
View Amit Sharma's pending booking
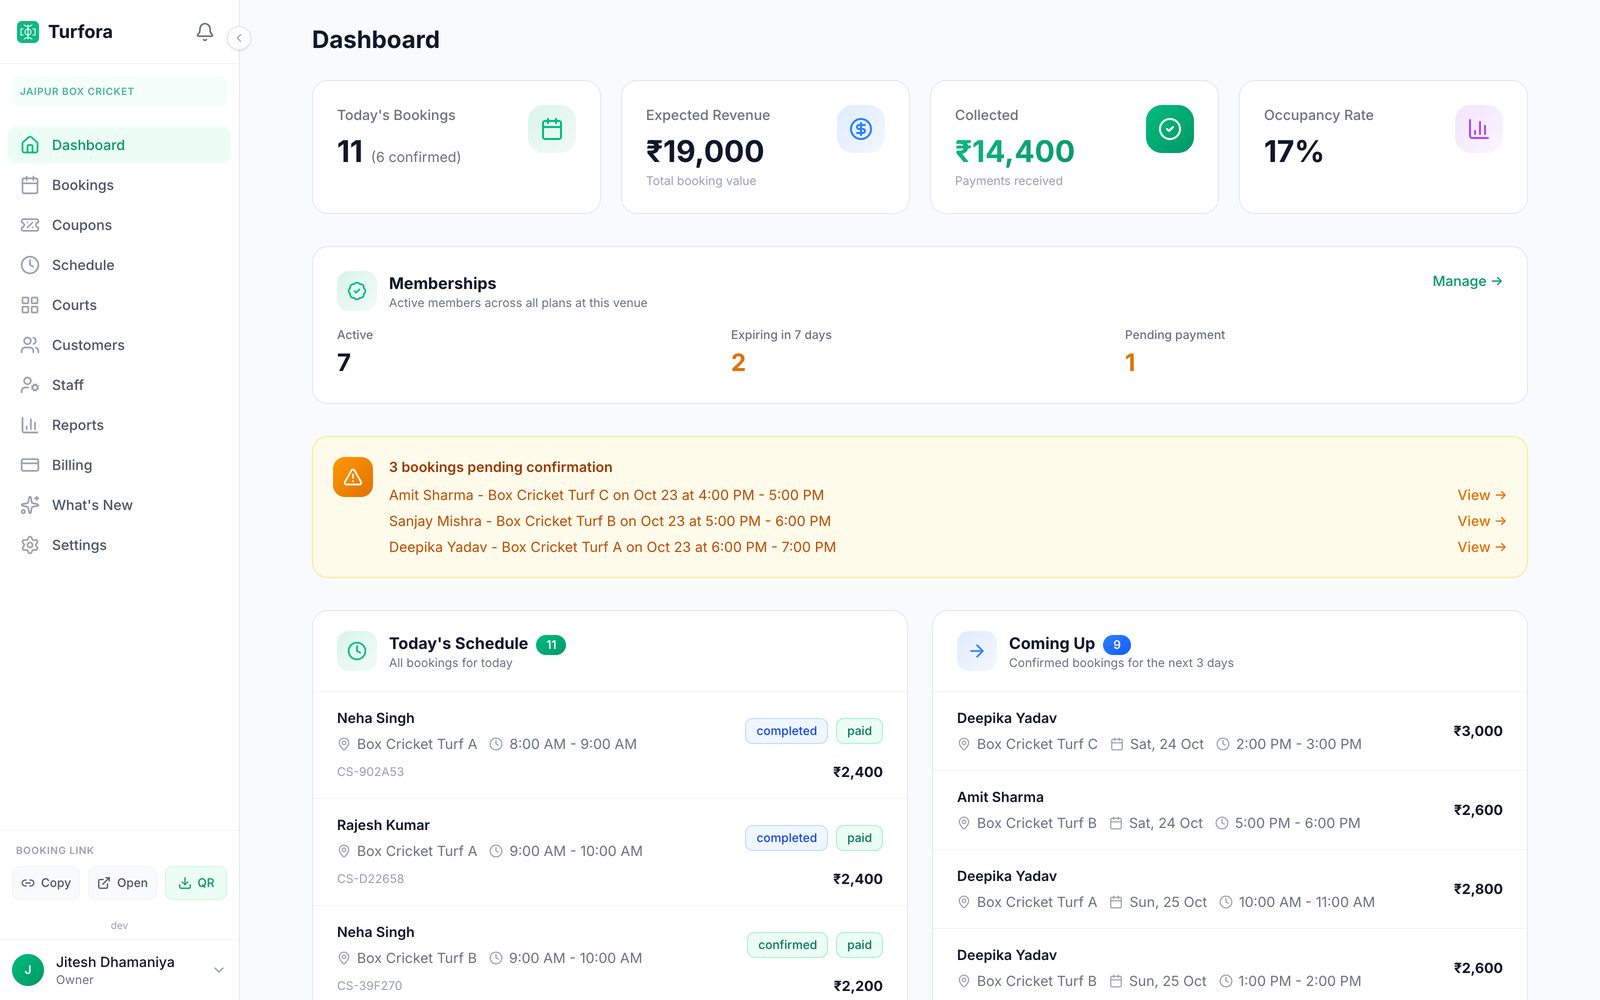[1481, 495]
